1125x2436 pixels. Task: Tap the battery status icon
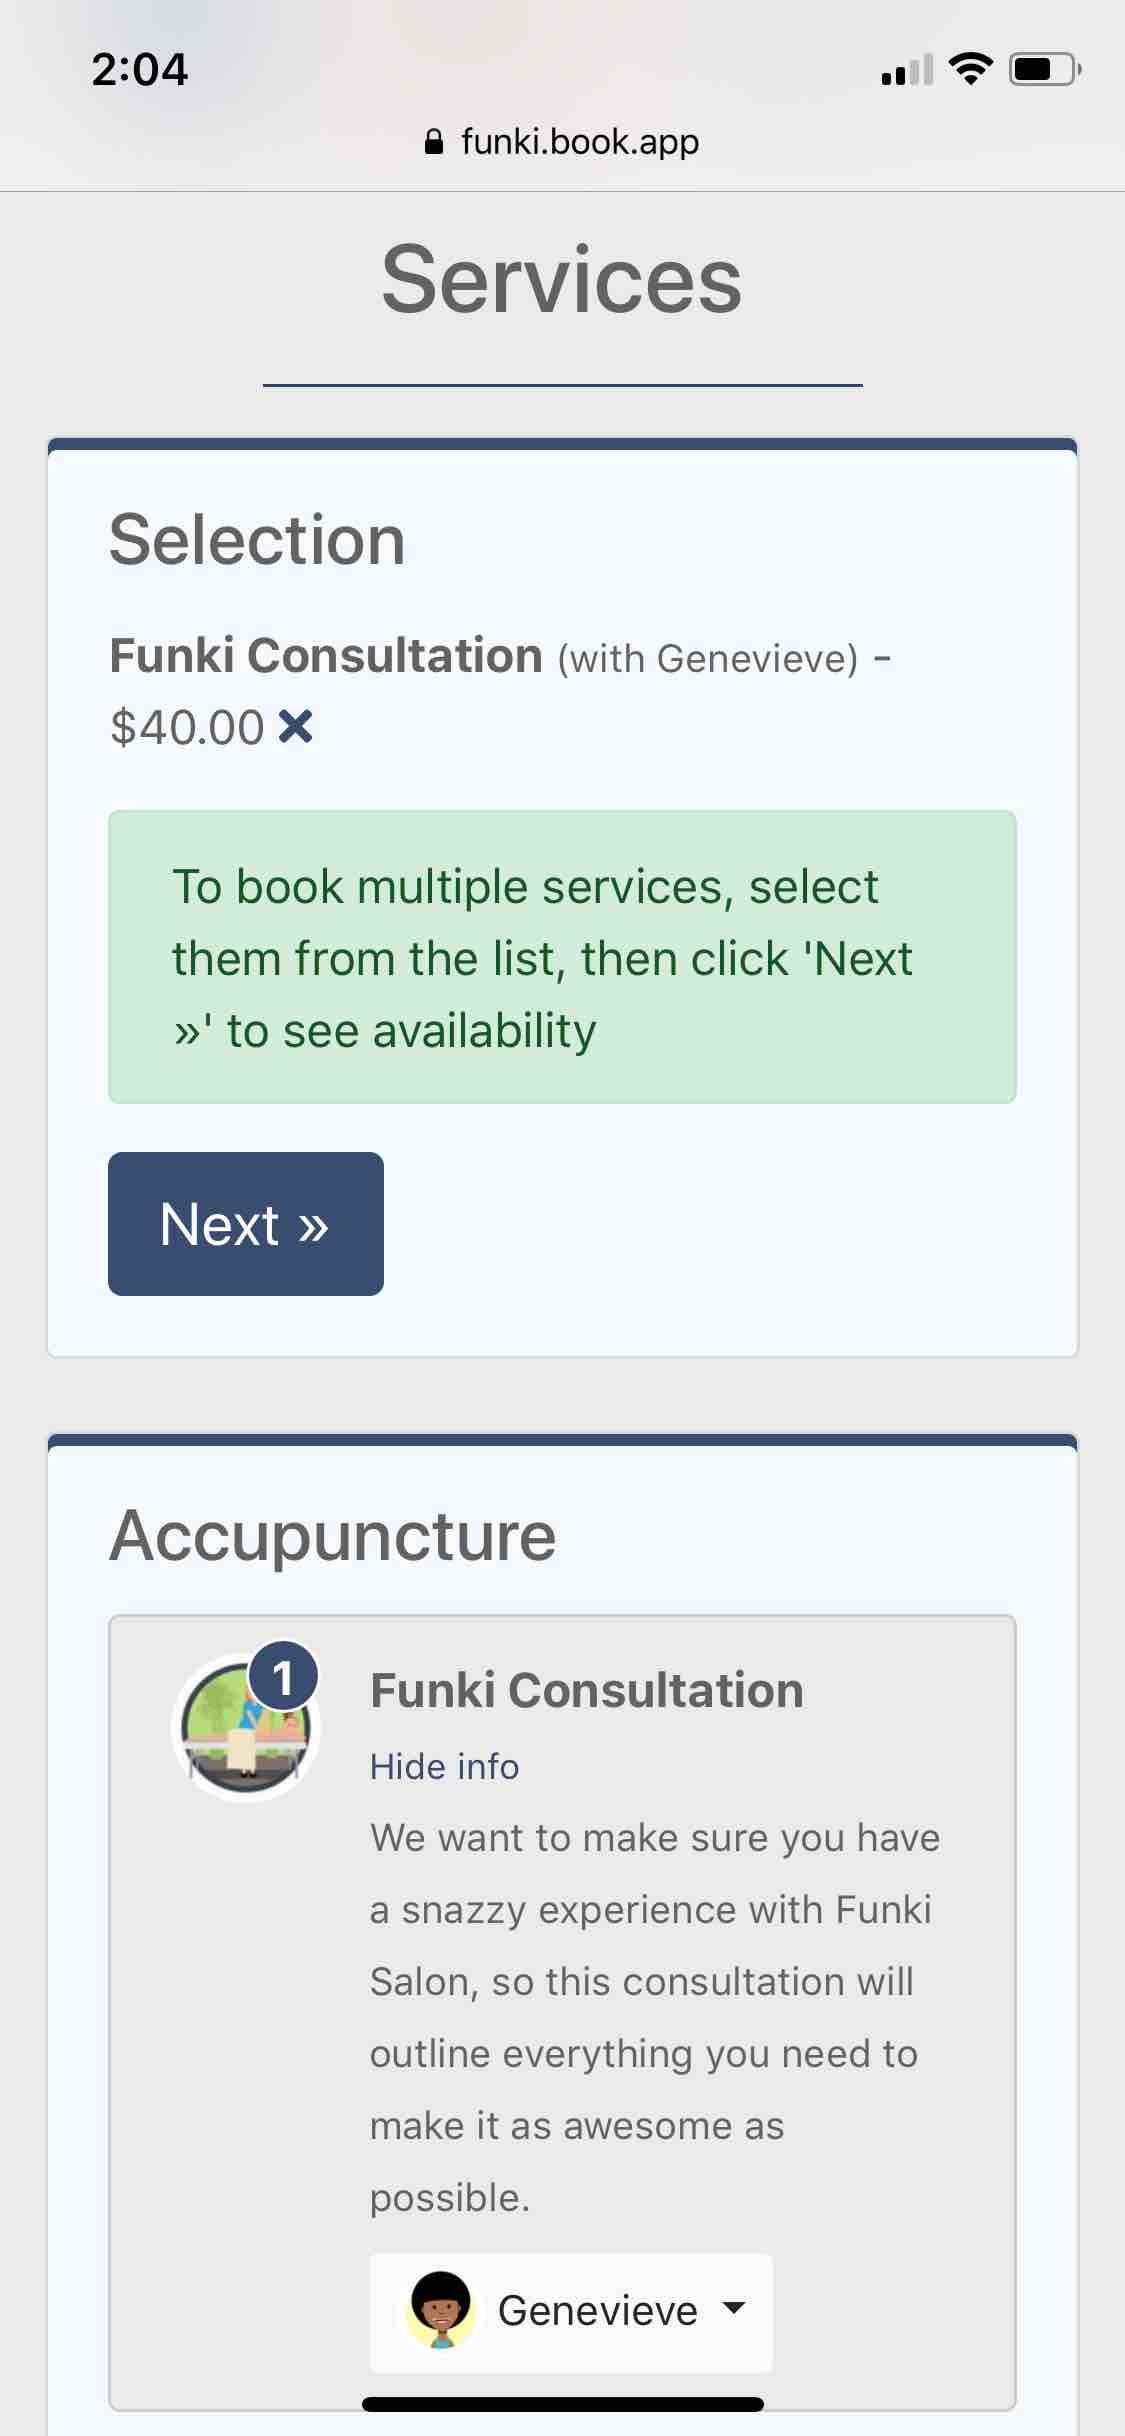[1045, 69]
